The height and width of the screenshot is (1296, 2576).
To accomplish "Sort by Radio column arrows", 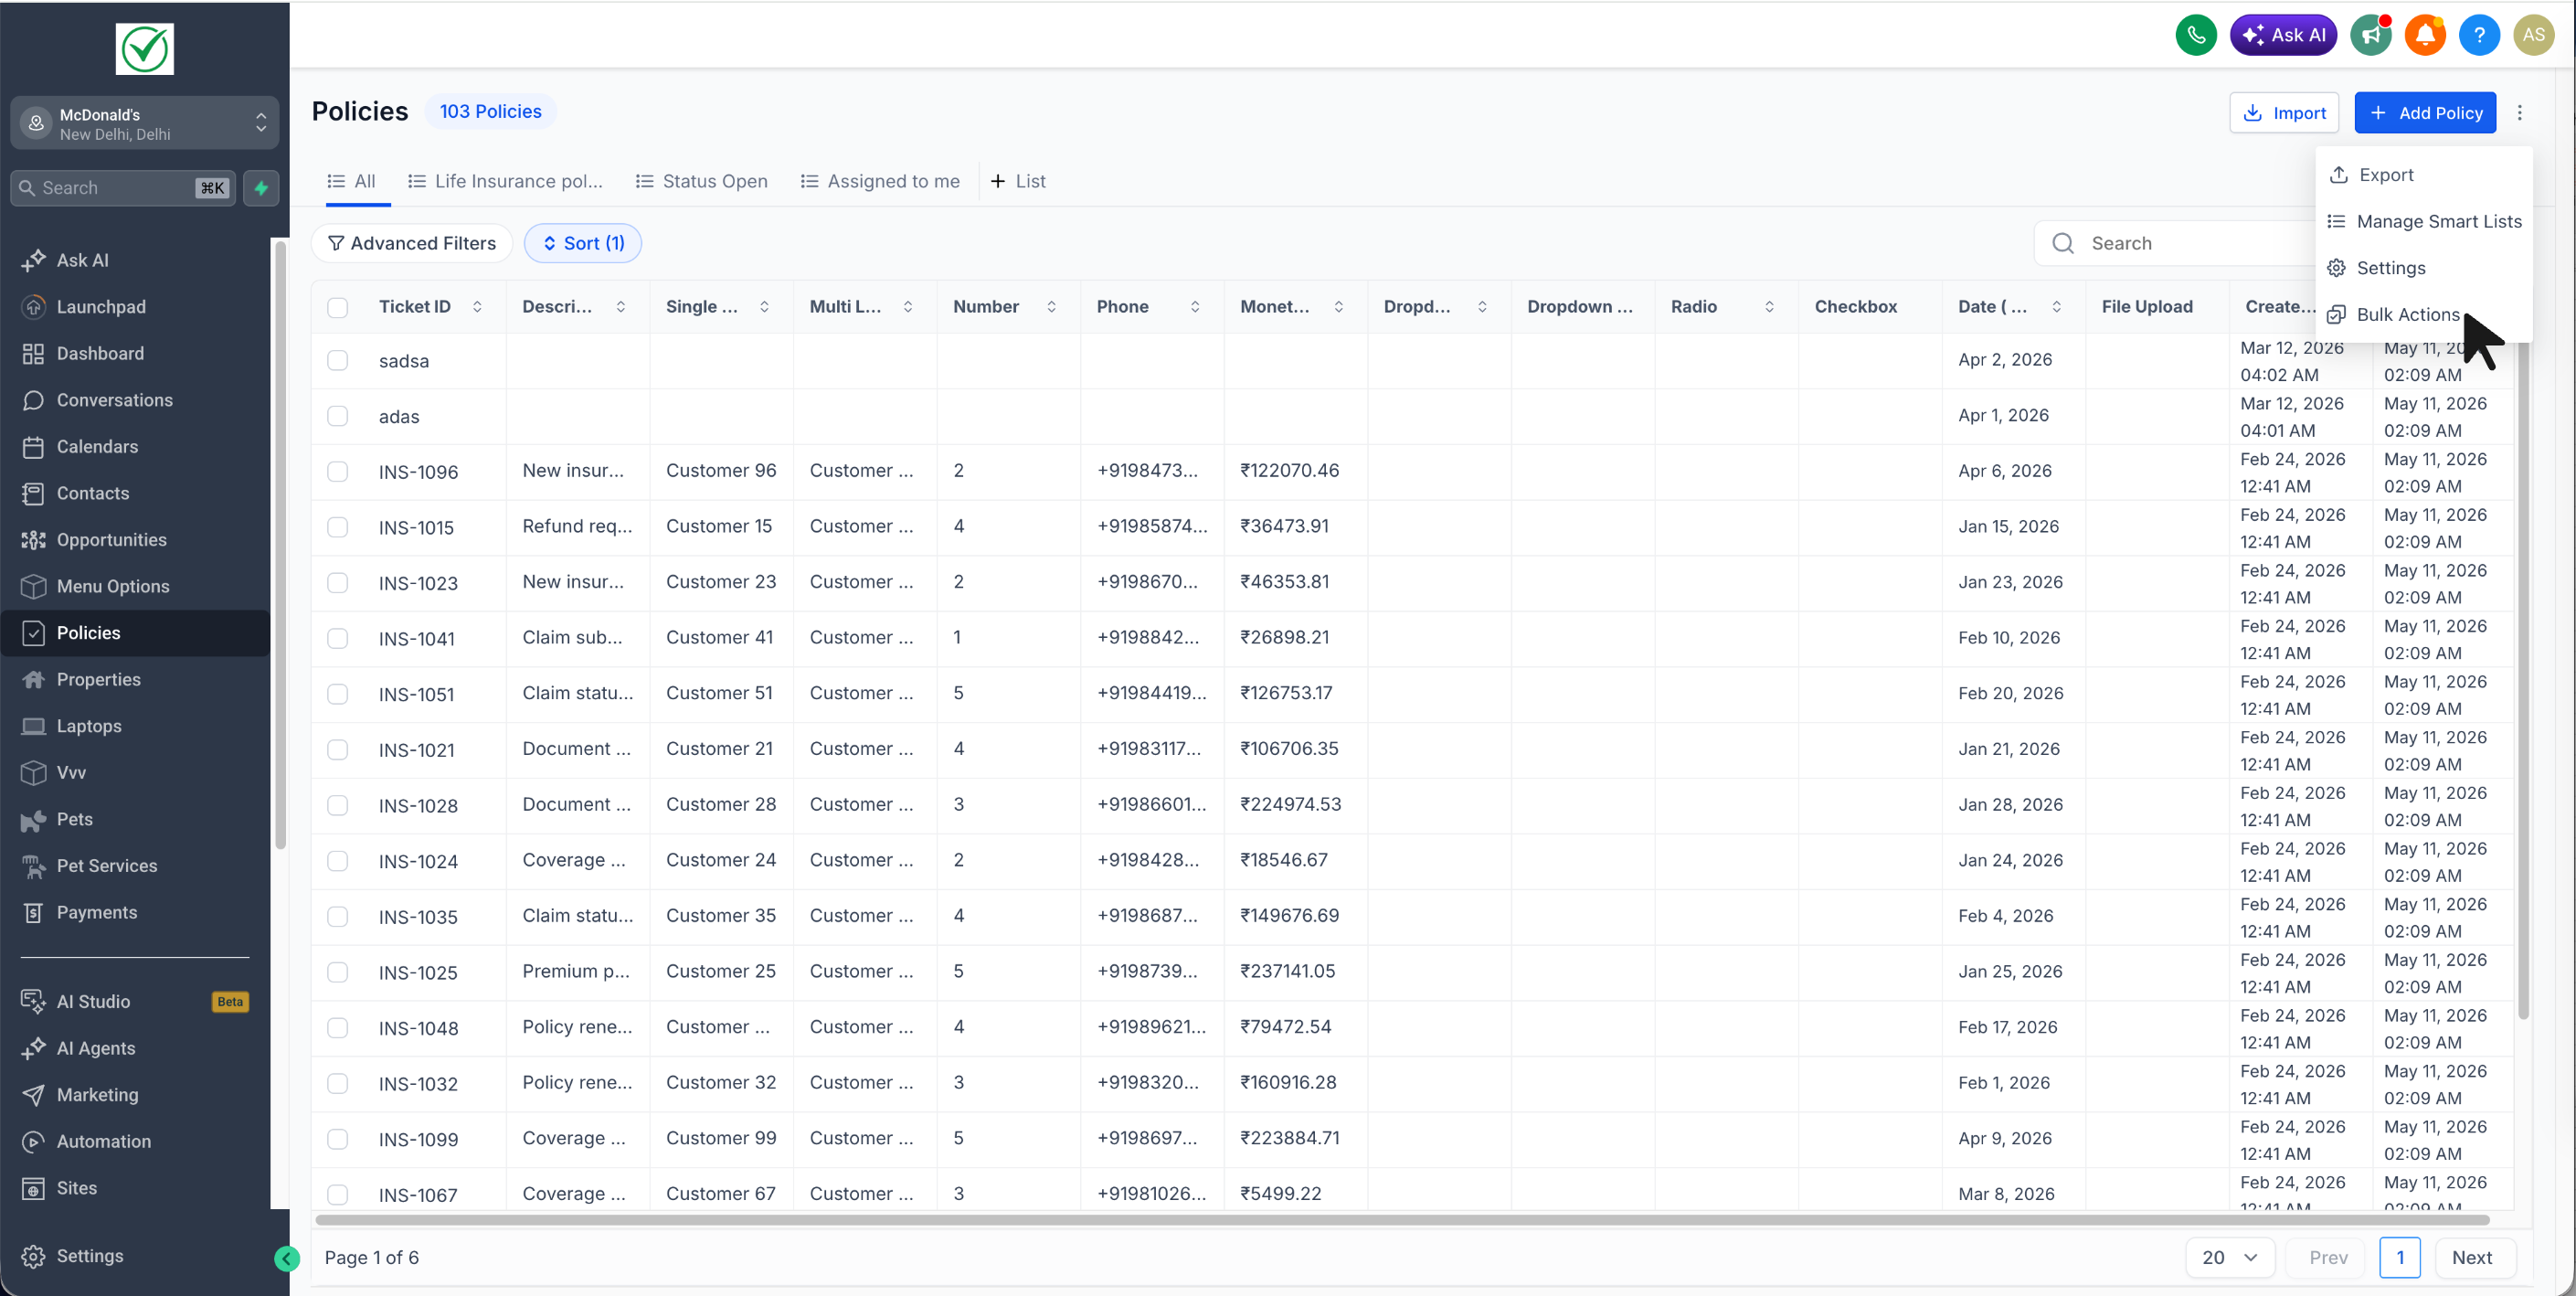I will [x=1769, y=307].
